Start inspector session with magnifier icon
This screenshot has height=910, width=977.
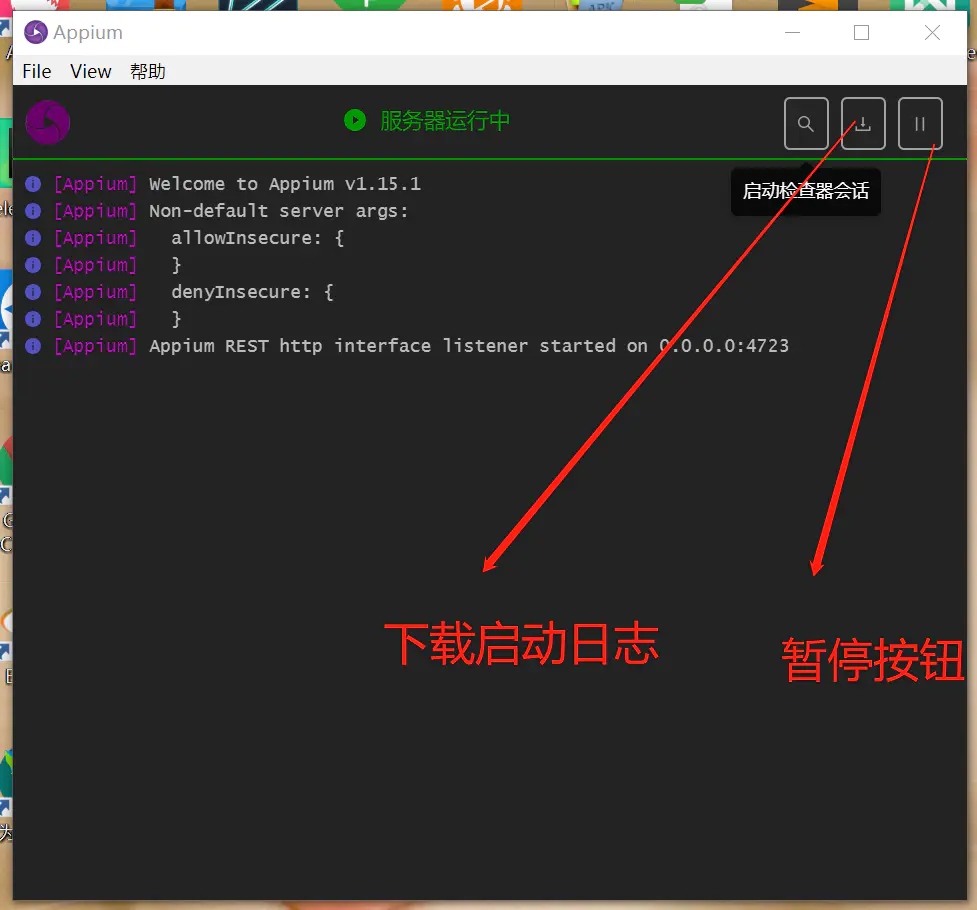click(x=806, y=123)
